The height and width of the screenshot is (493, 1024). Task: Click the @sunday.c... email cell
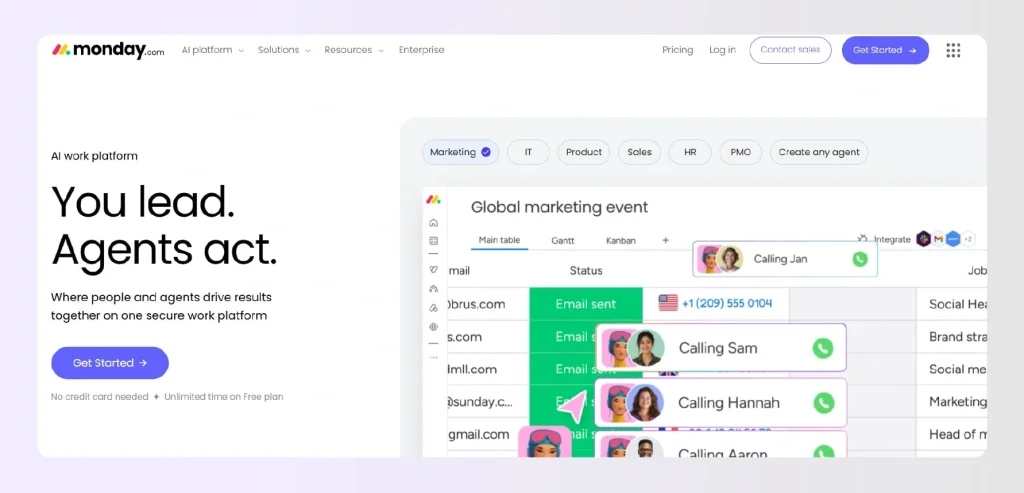coord(488,402)
